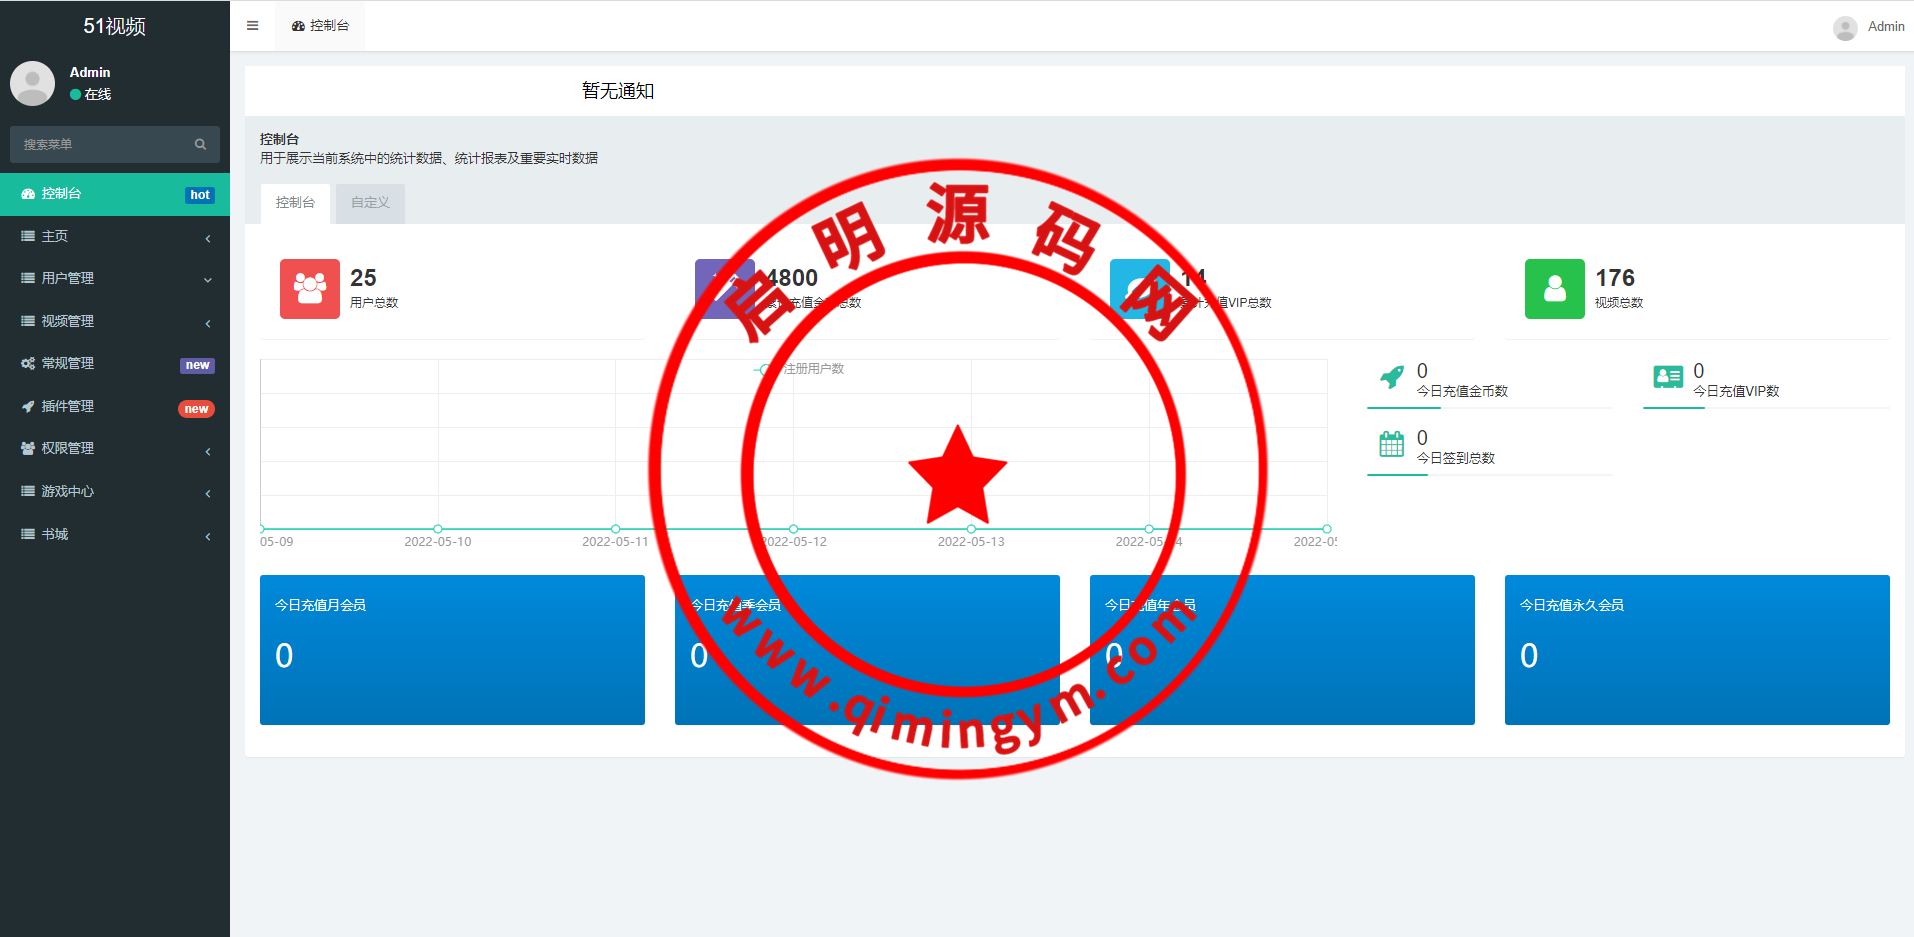Toggle sidebar with the hamburger menu icon
This screenshot has width=1914, height=937.
(252, 26)
